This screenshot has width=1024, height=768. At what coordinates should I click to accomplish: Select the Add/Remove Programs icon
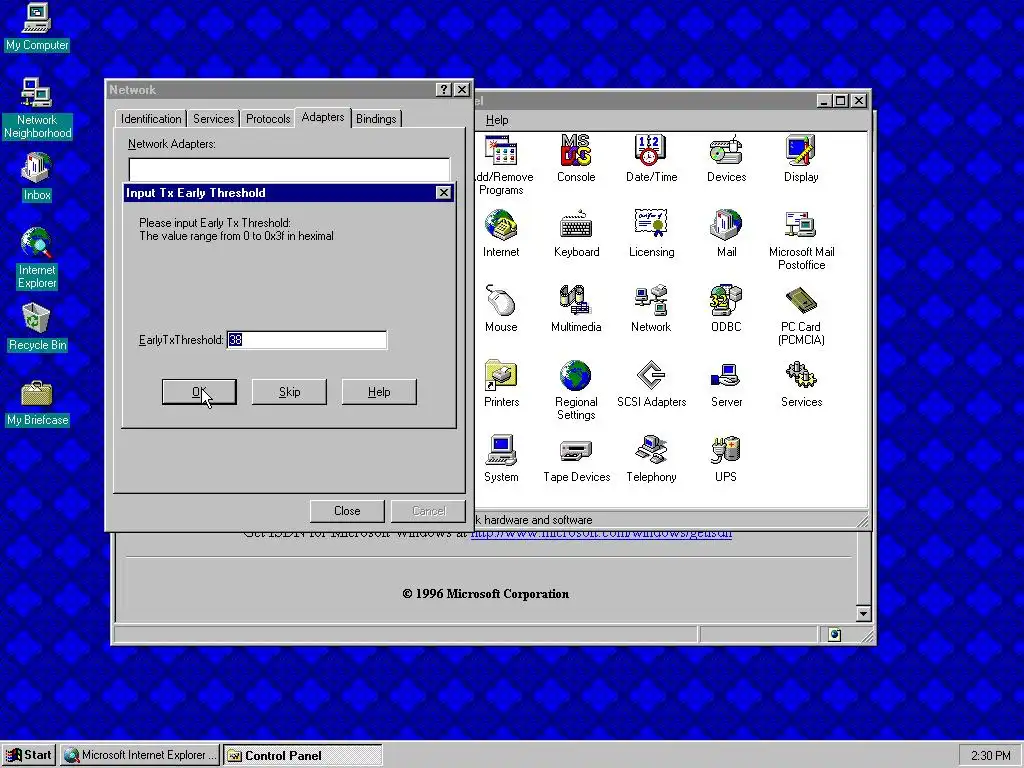point(501,165)
